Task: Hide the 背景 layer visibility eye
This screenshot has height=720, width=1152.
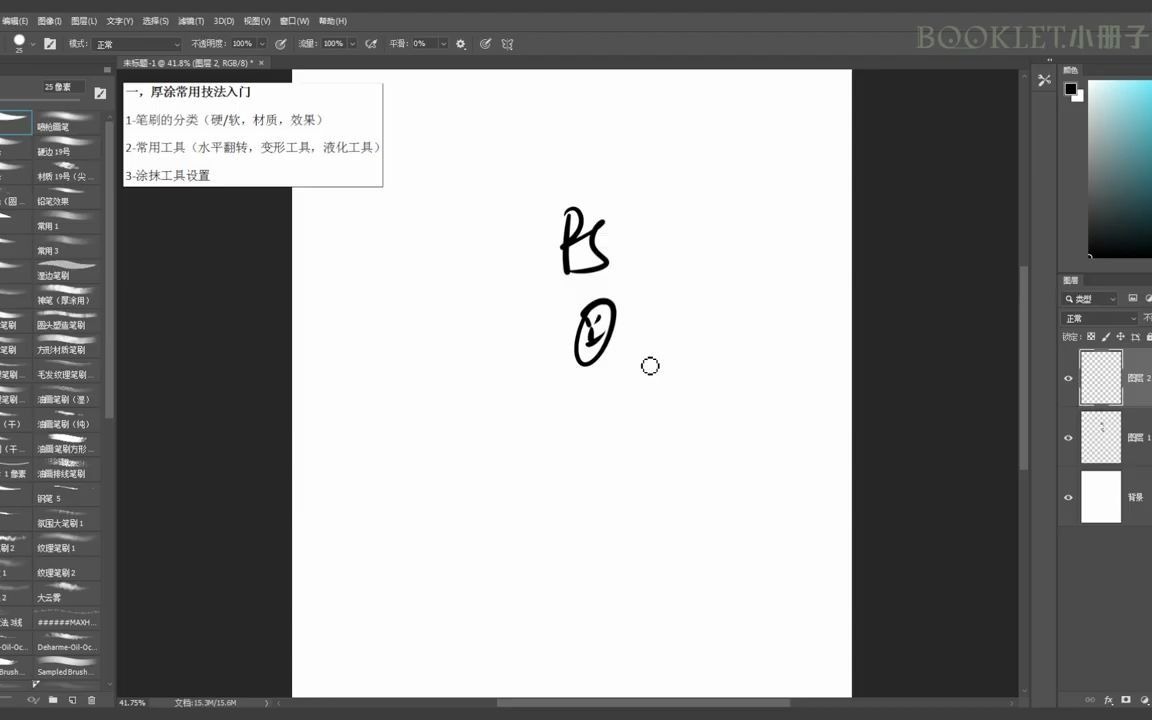Action: [x=1068, y=497]
